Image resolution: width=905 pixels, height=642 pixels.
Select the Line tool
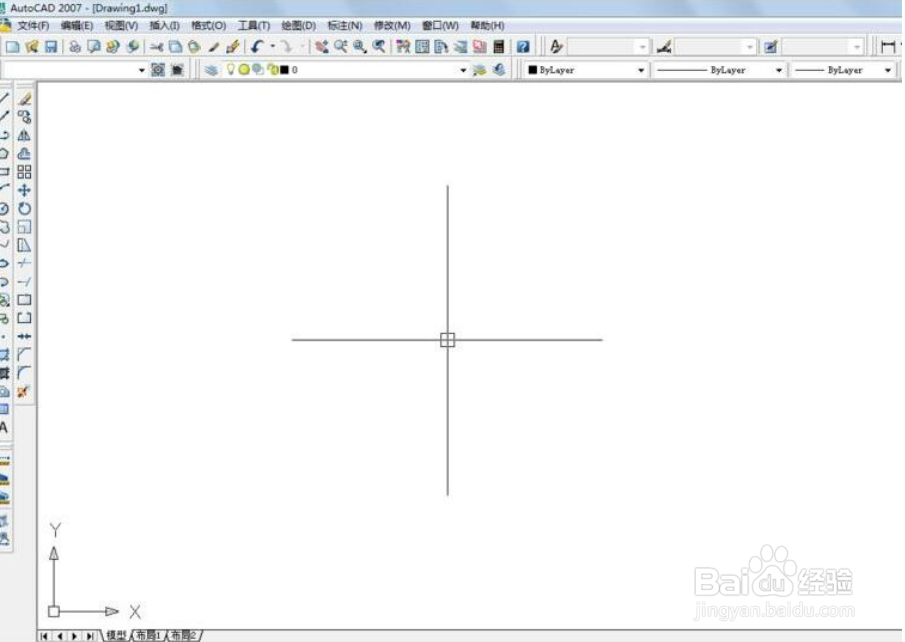pos(7,97)
